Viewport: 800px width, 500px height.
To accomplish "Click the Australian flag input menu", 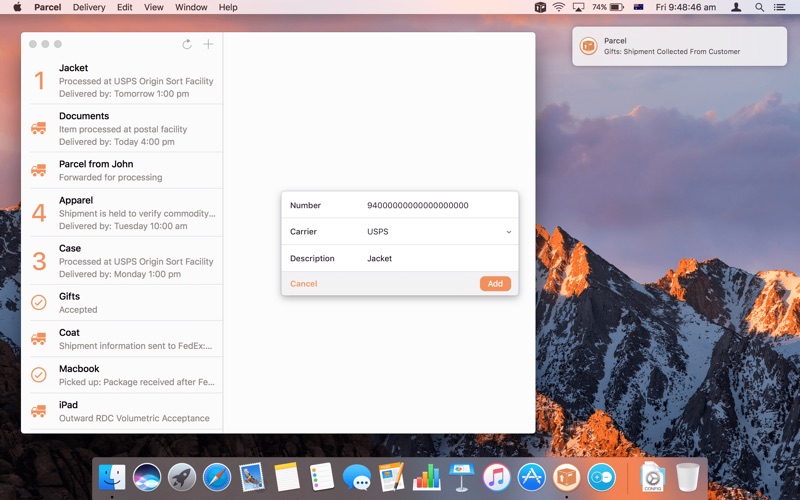I will click(638, 7).
